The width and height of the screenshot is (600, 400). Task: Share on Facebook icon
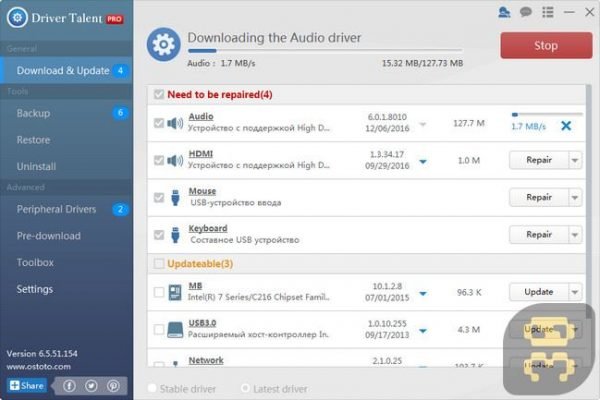point(69,386)
